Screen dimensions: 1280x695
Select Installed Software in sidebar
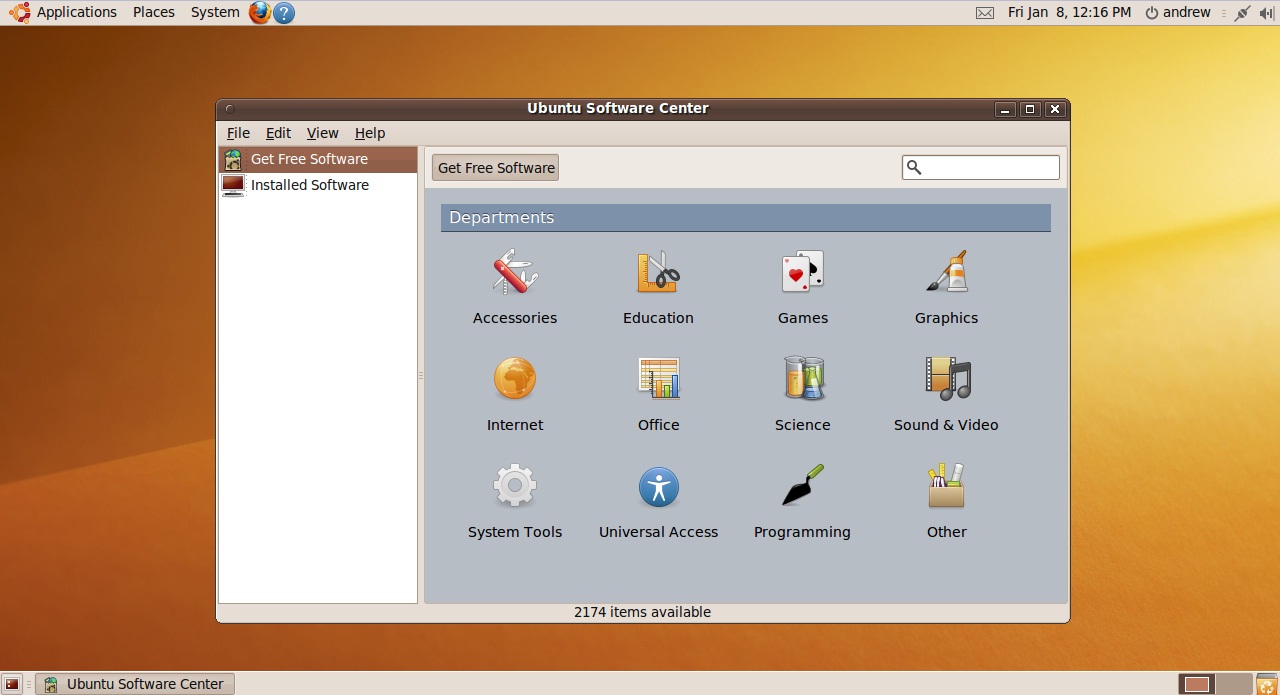click(x=317, y=185)
